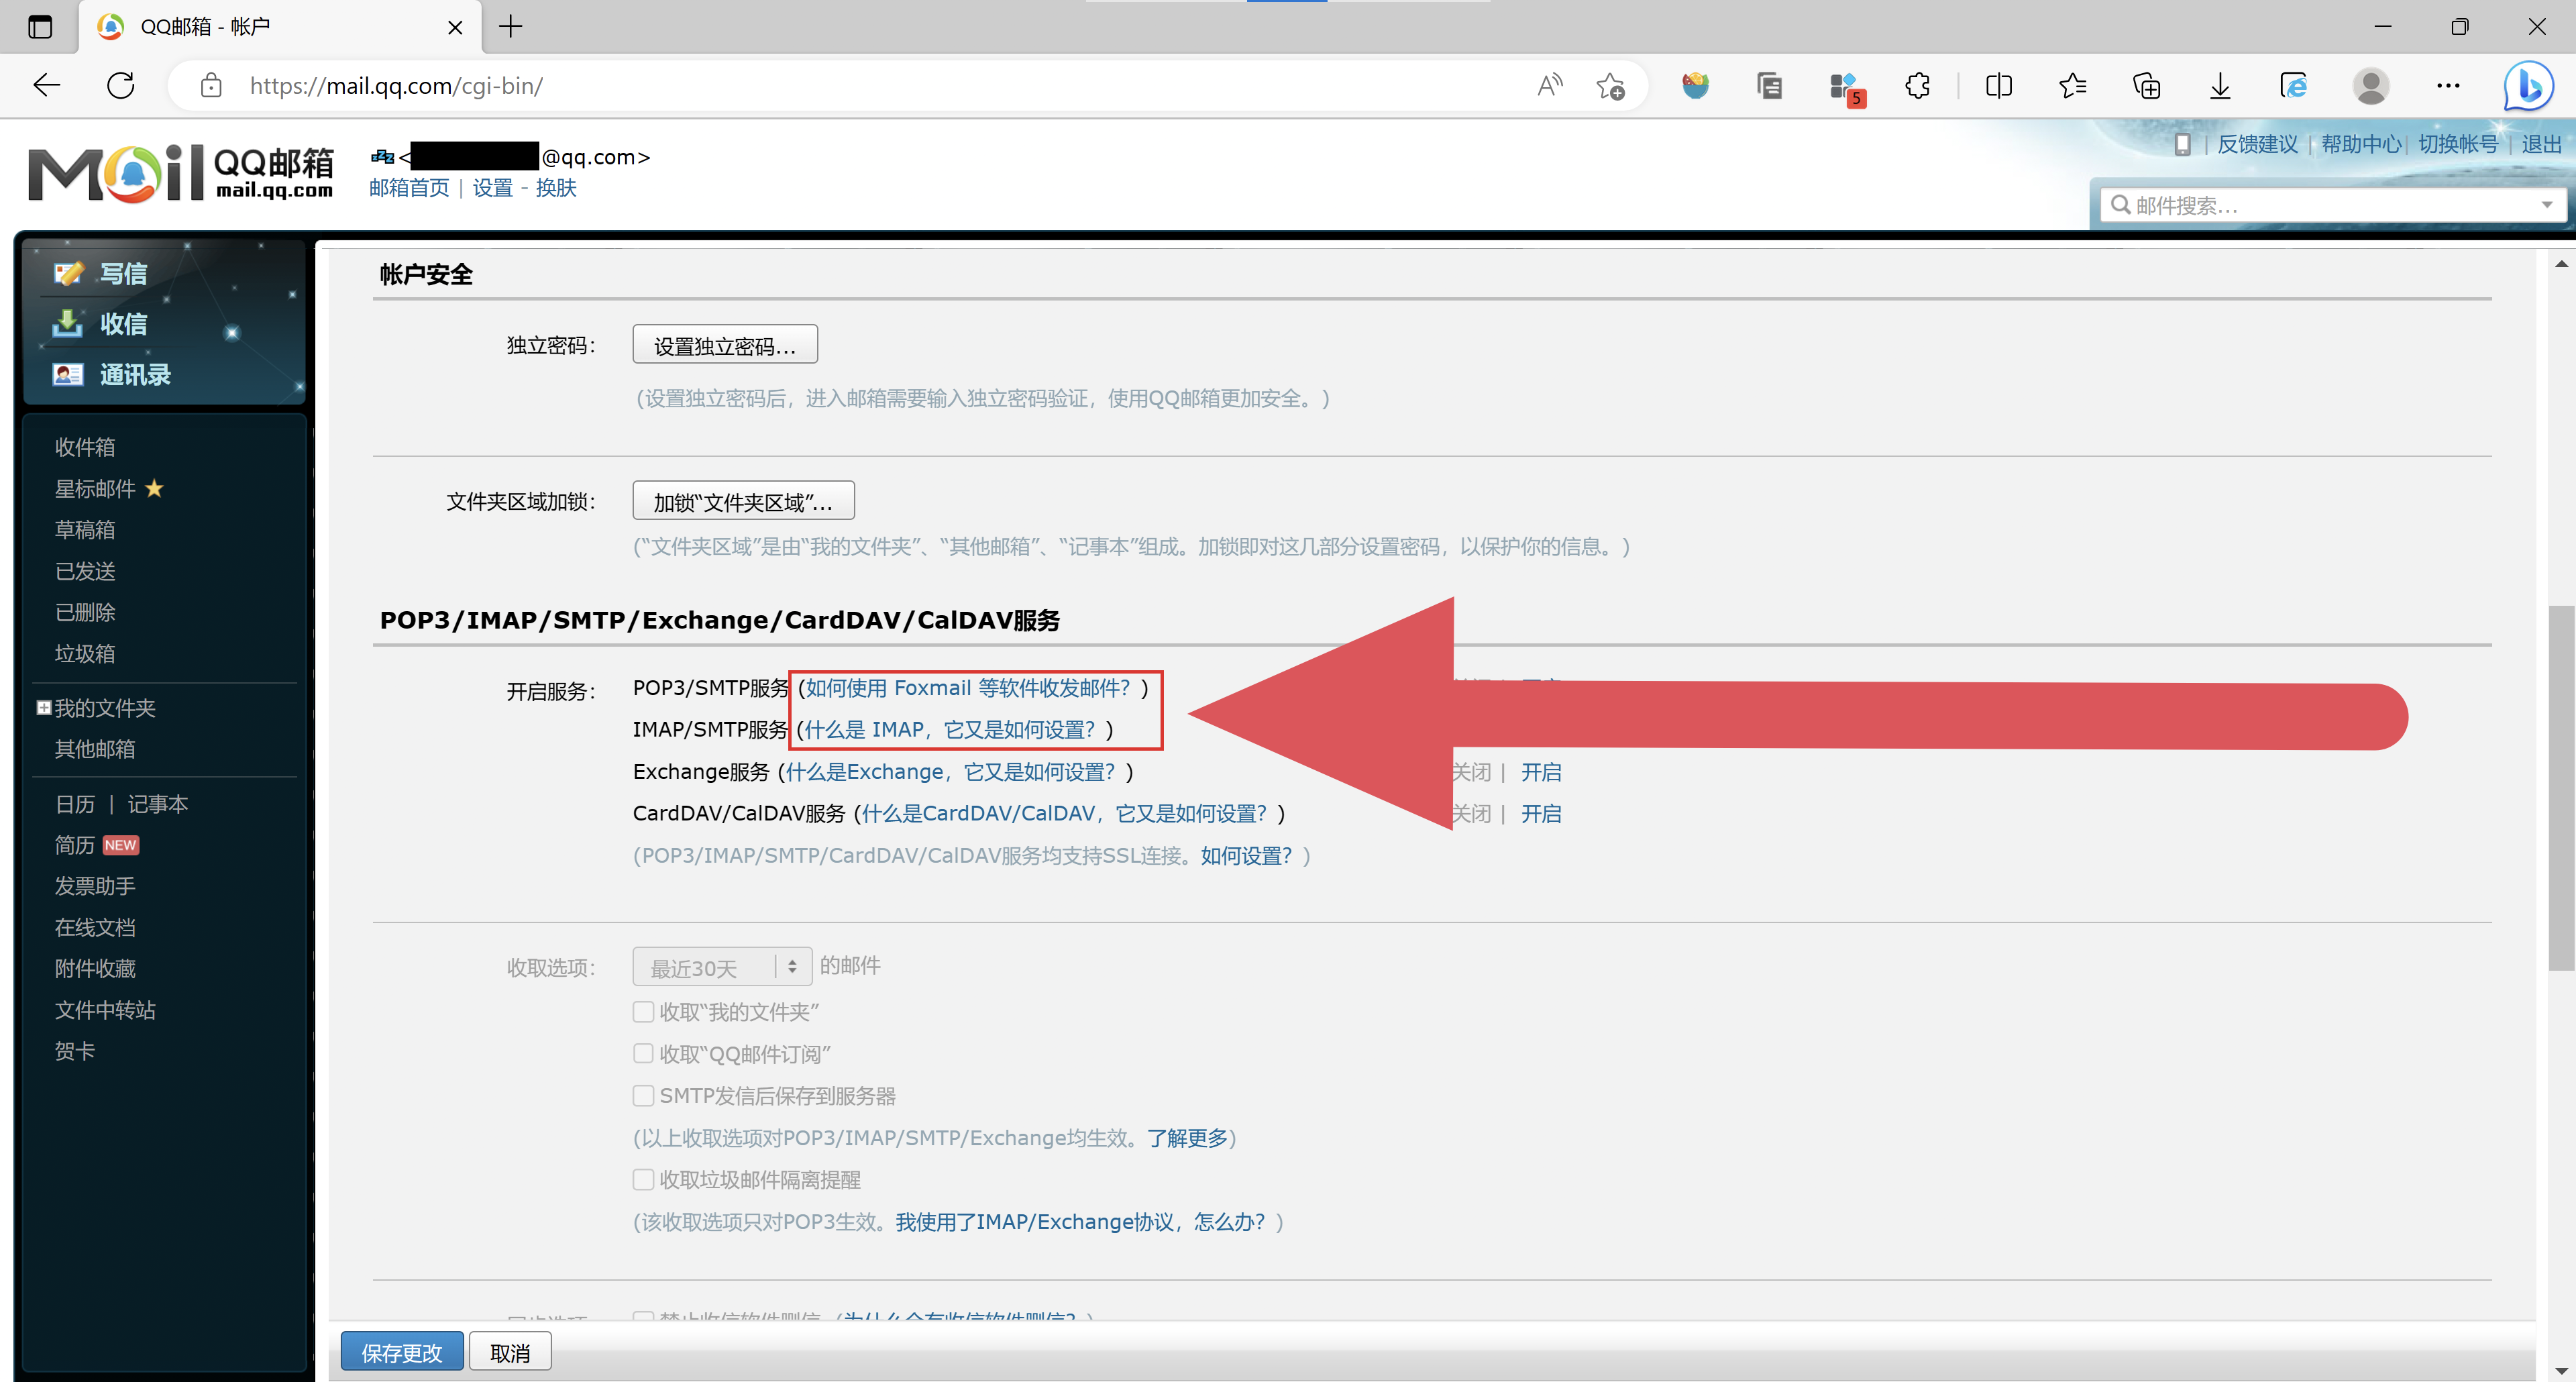This screenshot has width=2576, height=1382.
Task: Add page to favorites star icon
Action: [1610, 86]
